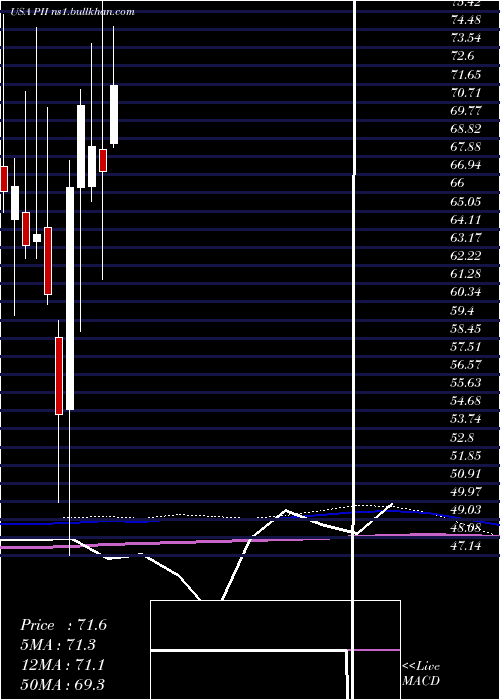The height and width of the screenshot is (700, 500).
Task: Click the 50.91 price axis label
Action: click(x=466, y=473)
